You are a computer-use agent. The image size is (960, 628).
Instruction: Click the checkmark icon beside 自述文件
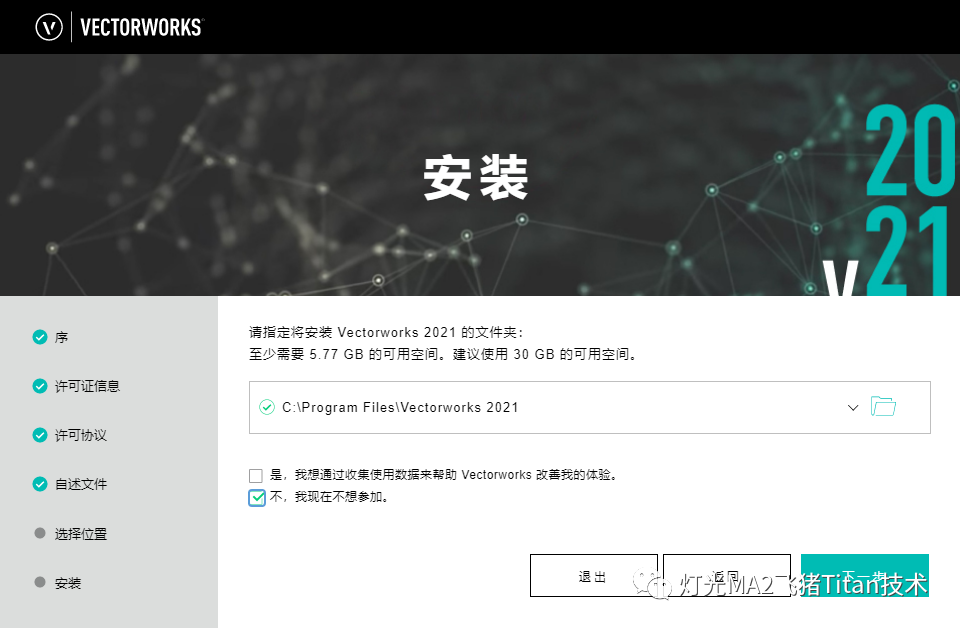coord(40,484)
